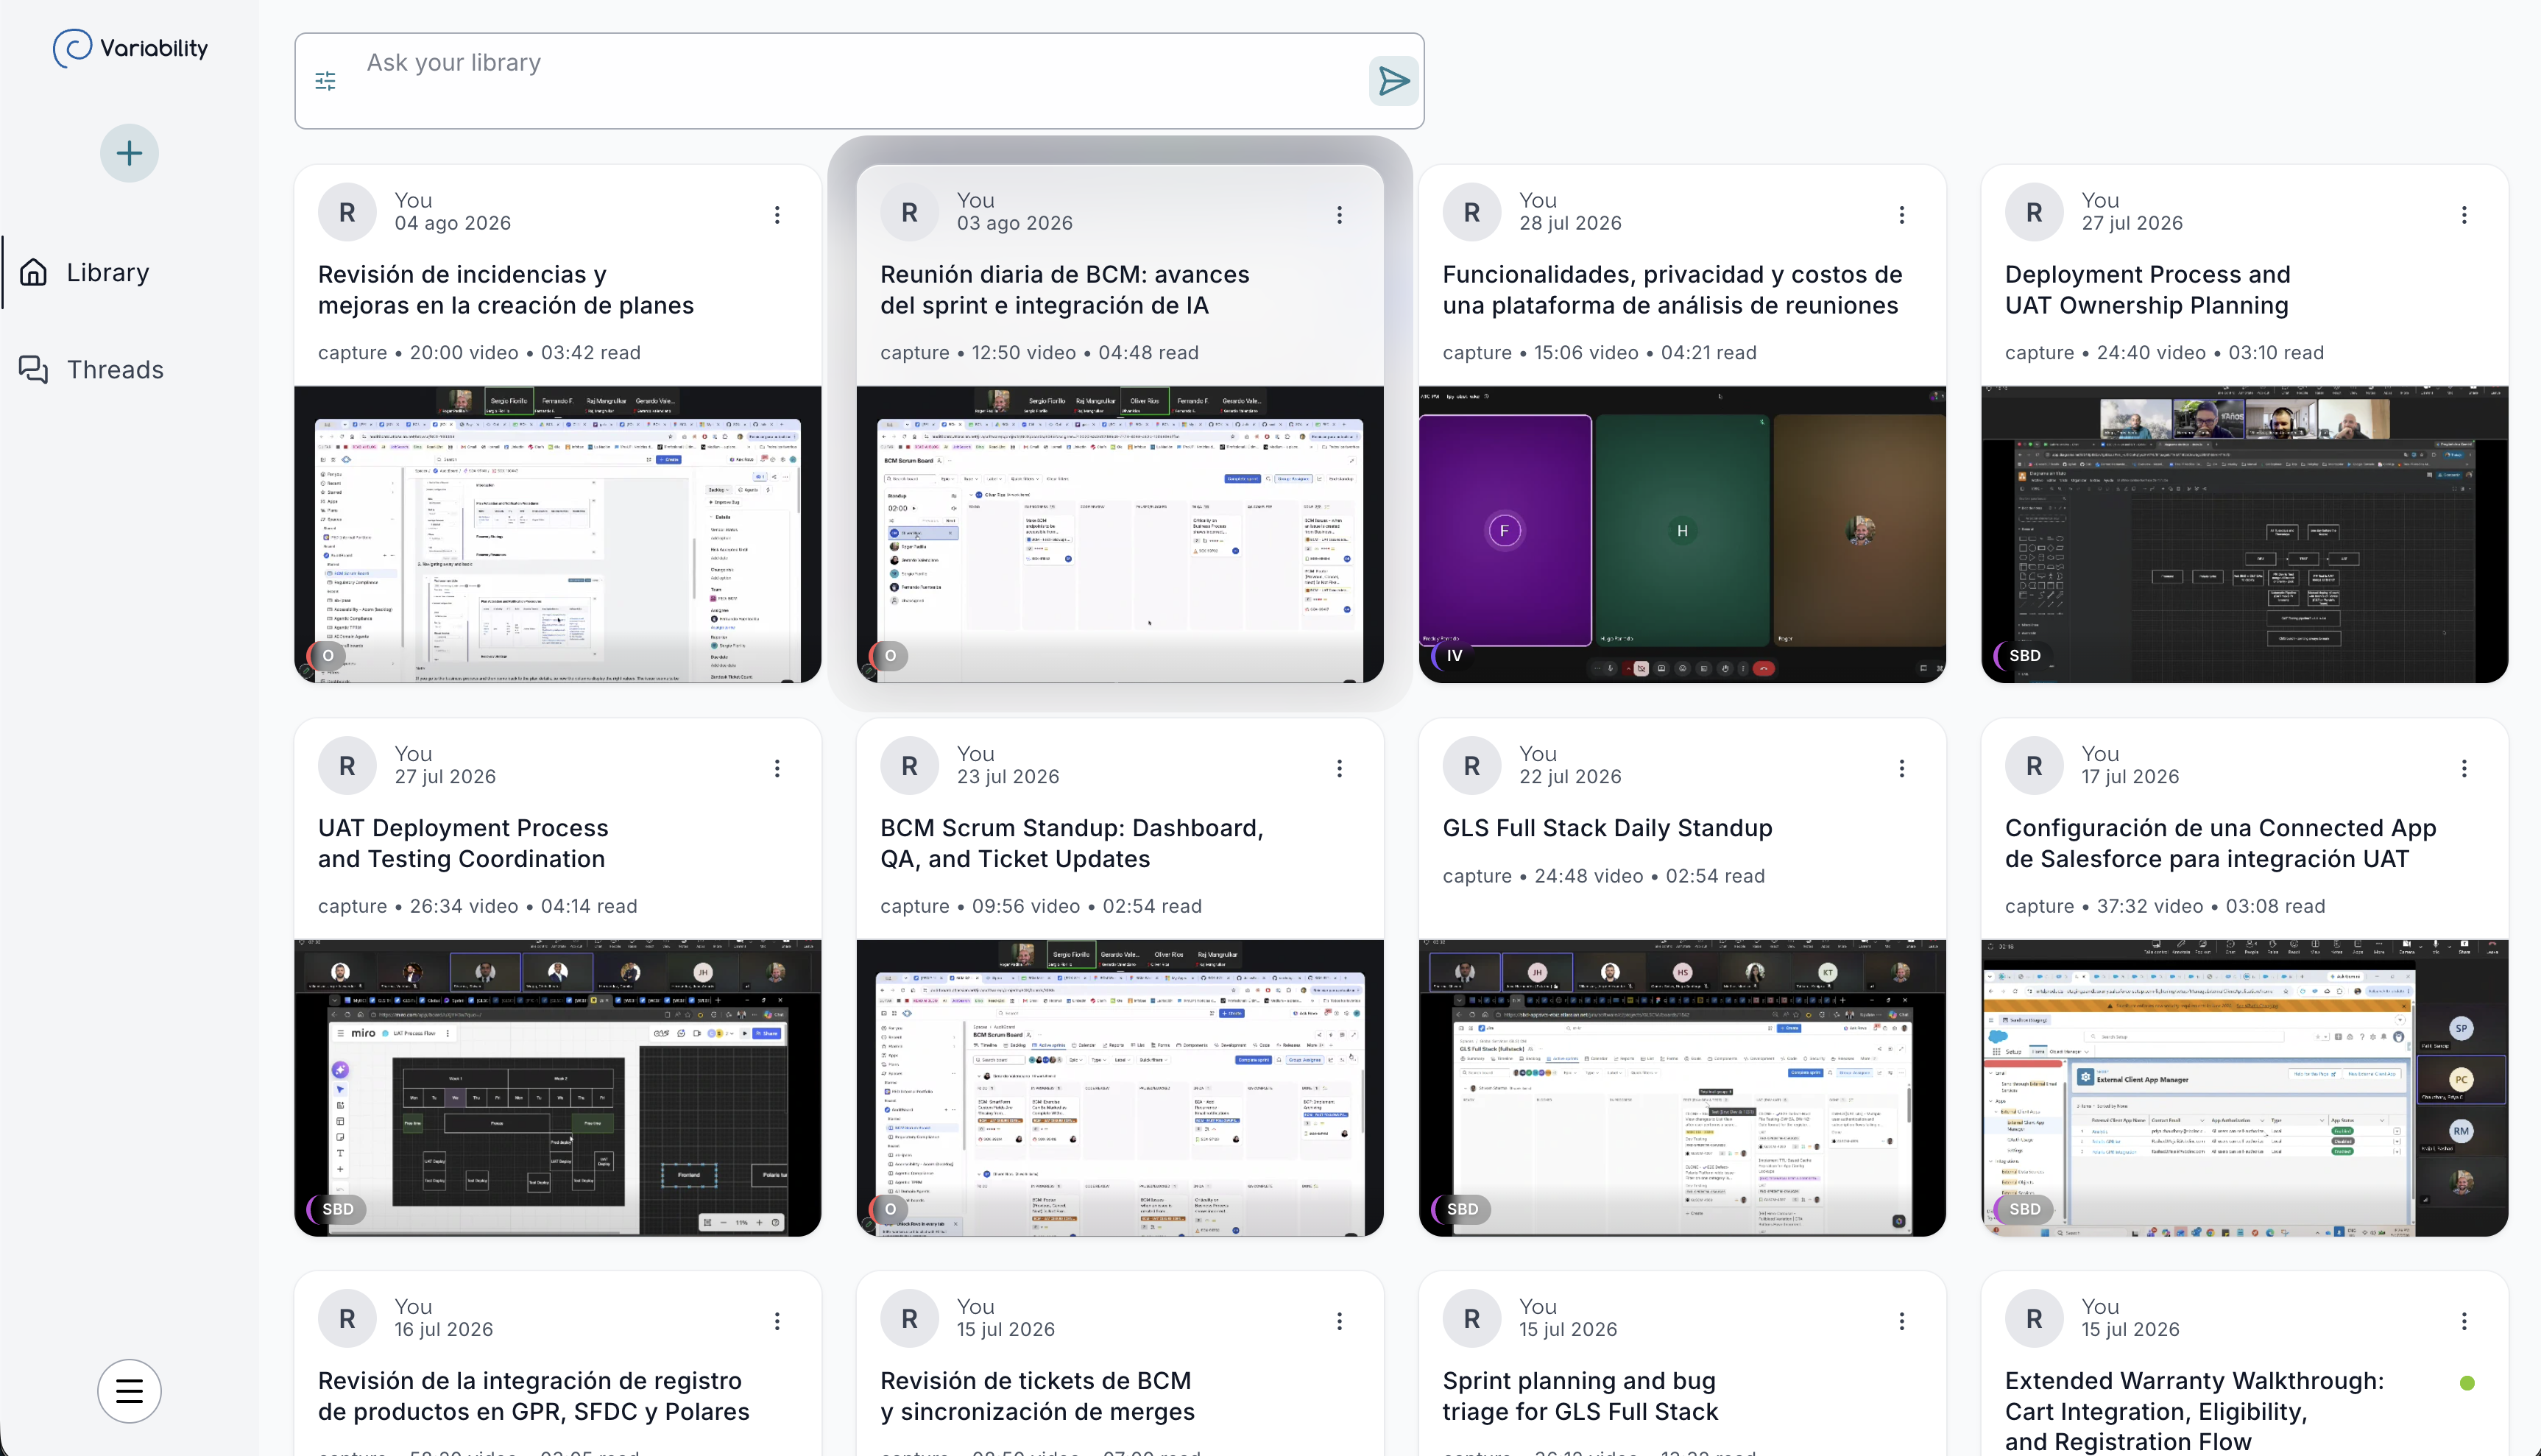Click 'capture • 37:32 video • 03:08 read' text

pyautogui.click(x=2165, y=906)
